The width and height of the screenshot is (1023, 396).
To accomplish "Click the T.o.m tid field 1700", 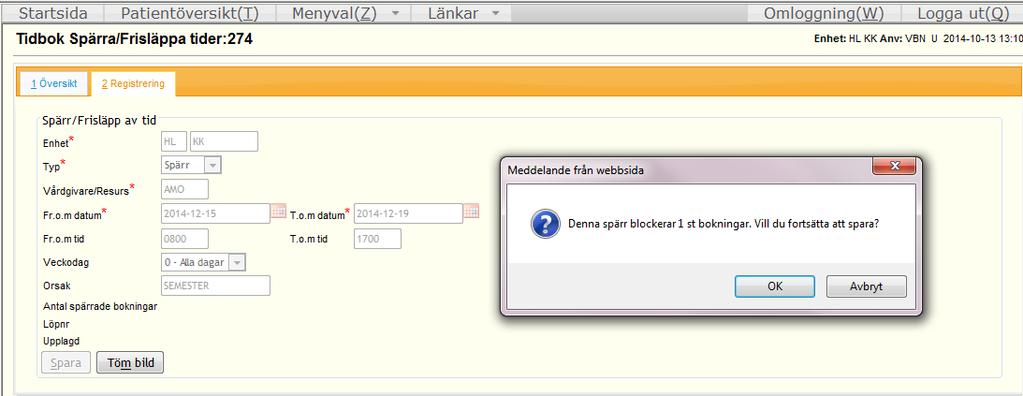I will 378,239.
